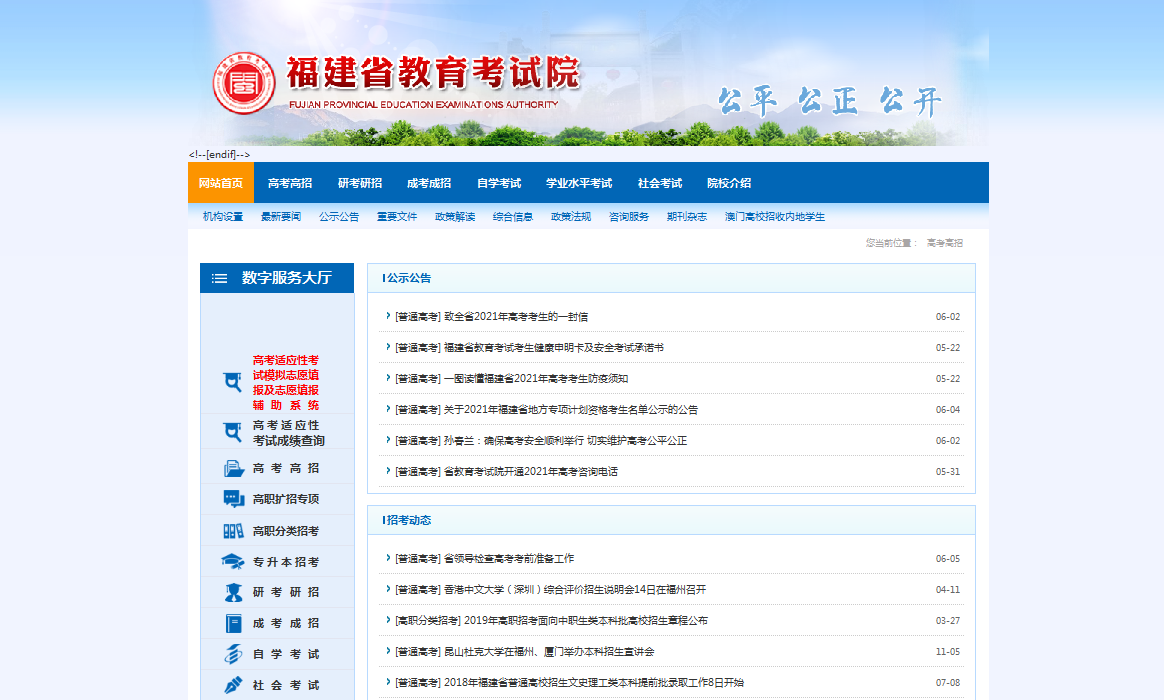1164x700 pixels.
Task: Go to 综合信息 in the sub-navigation
Action: tap(513, 217)
